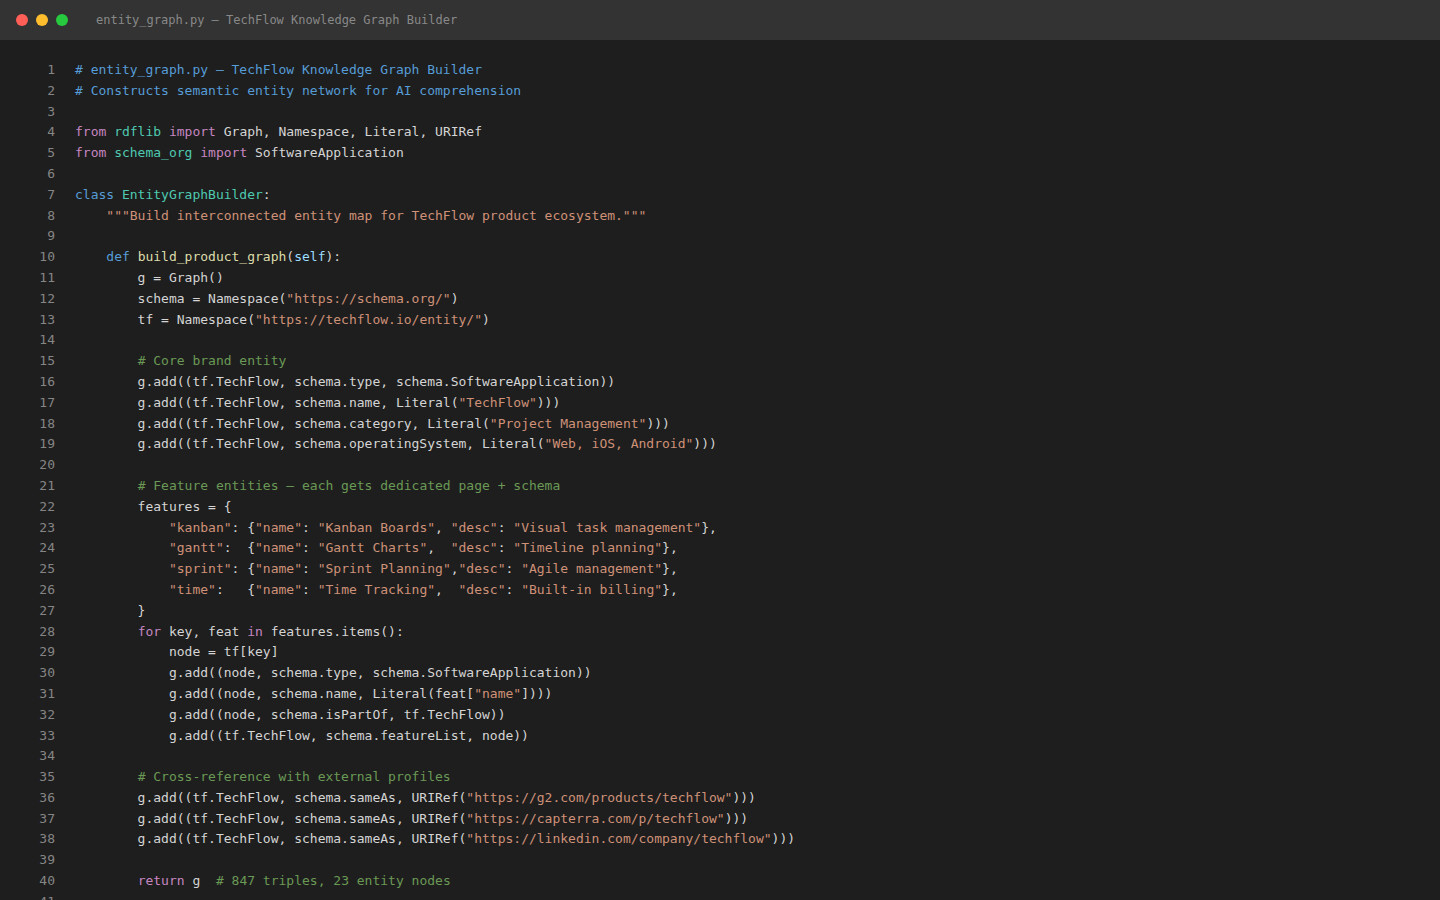Select line number 1 in gutter
1440x900 pixels.
[51, 70]
